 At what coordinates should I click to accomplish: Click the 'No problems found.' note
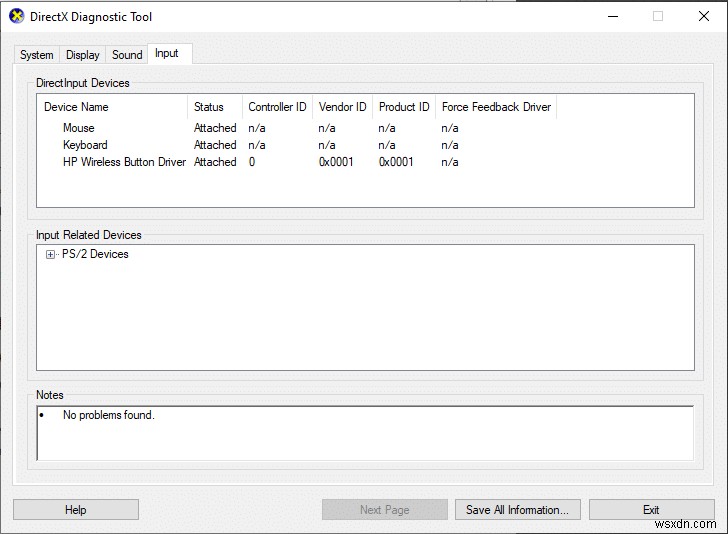[109, 415]
